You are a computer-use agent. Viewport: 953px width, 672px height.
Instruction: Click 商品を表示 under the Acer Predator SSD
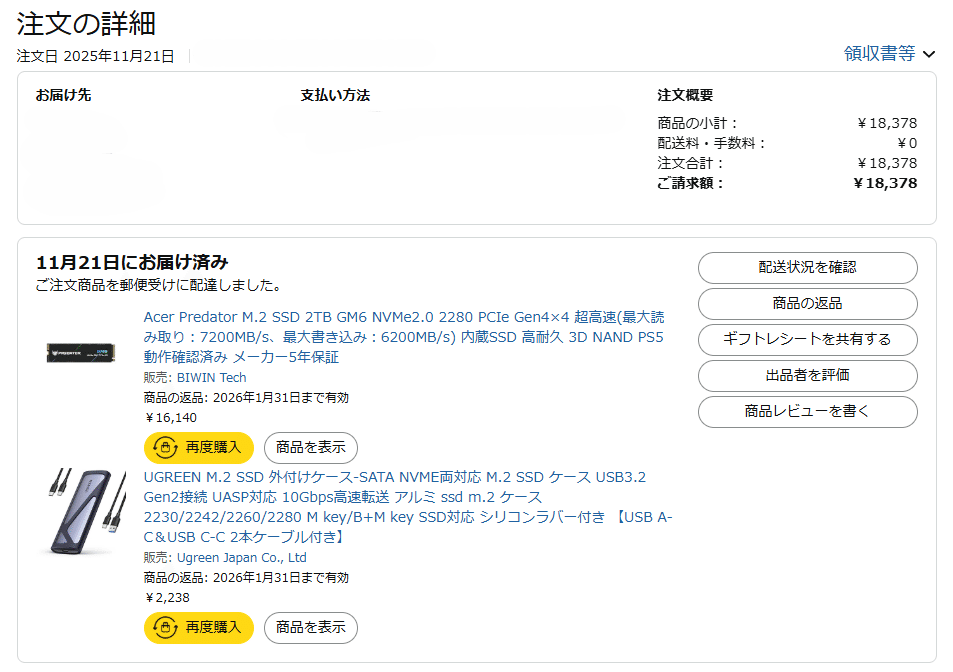[309, 448]
